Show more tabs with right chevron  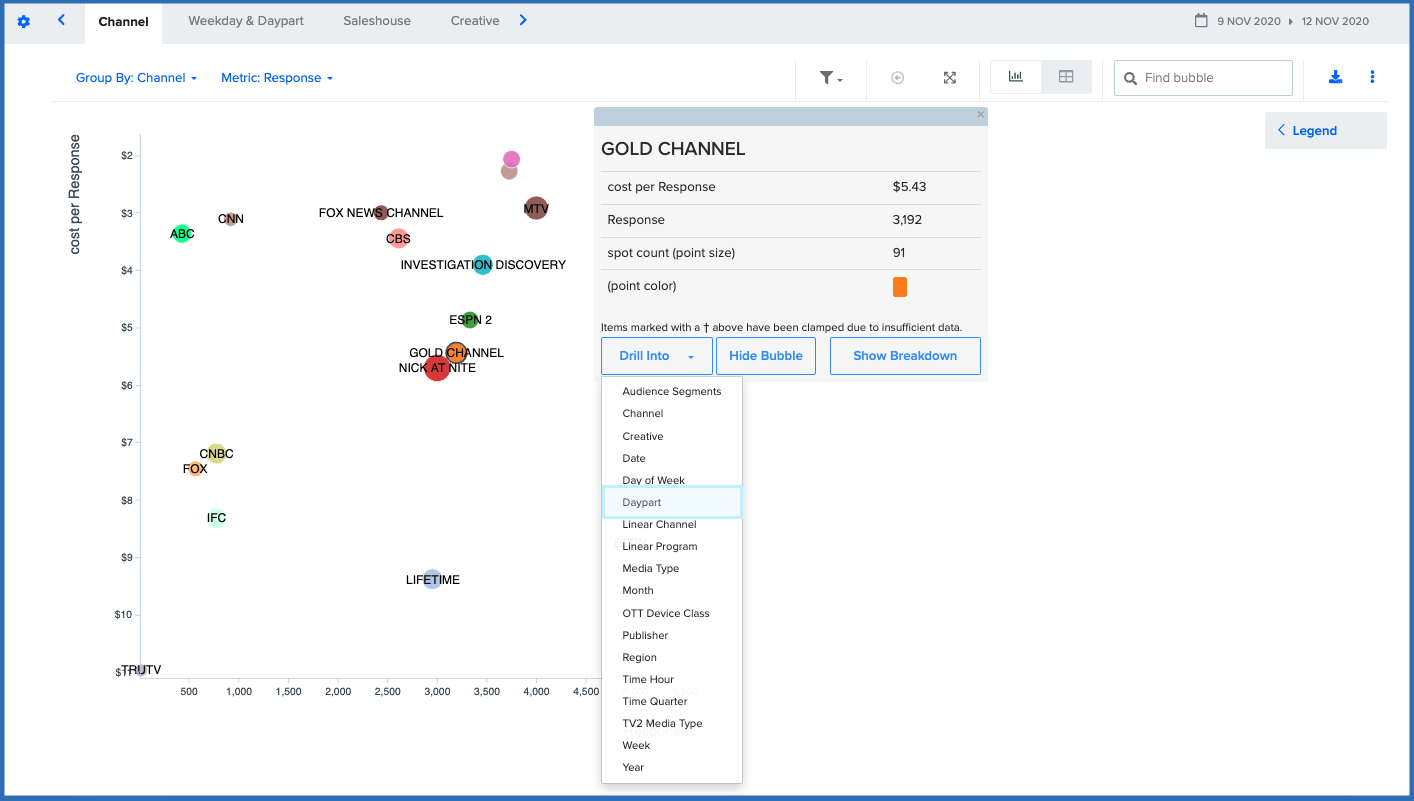tap(523, 20)
